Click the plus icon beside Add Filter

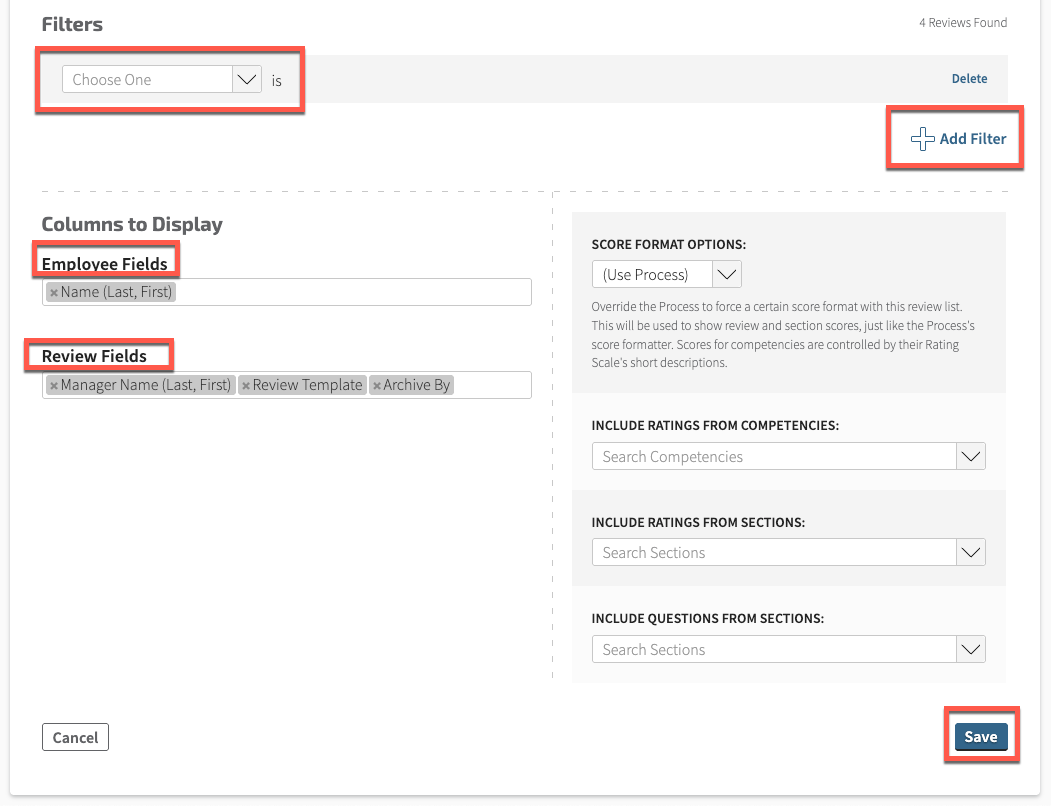click(922, 139)
